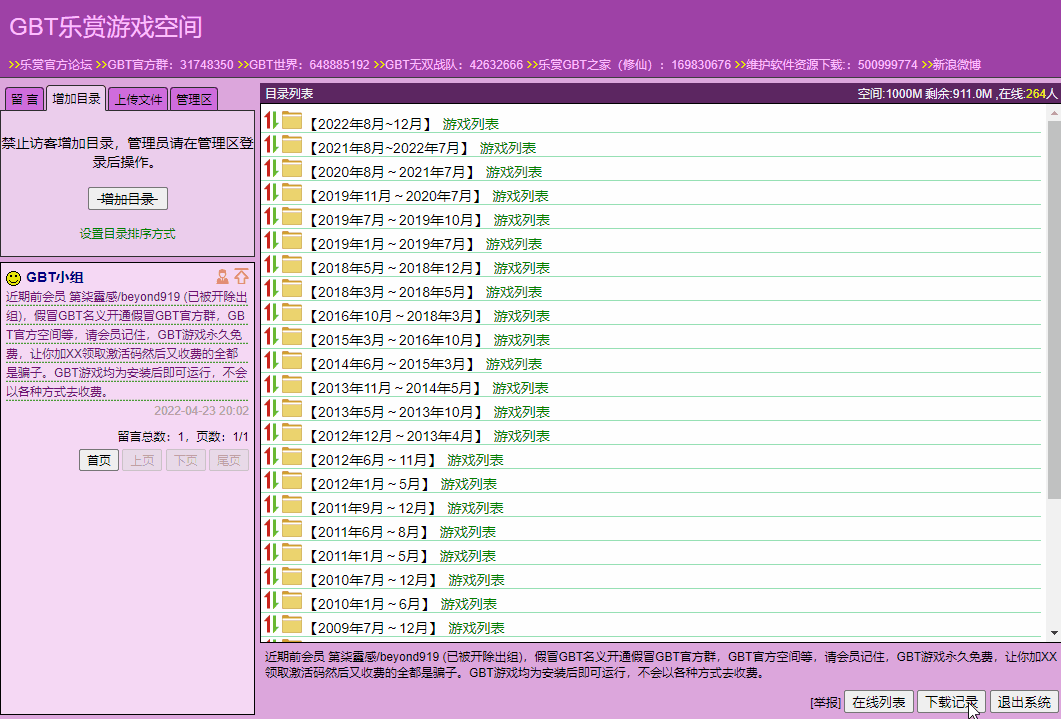Viewport: 1061px width, 719px height.
Task: Click GBT无双战队：42632666 header link
Action: click(x=454, y=65)
